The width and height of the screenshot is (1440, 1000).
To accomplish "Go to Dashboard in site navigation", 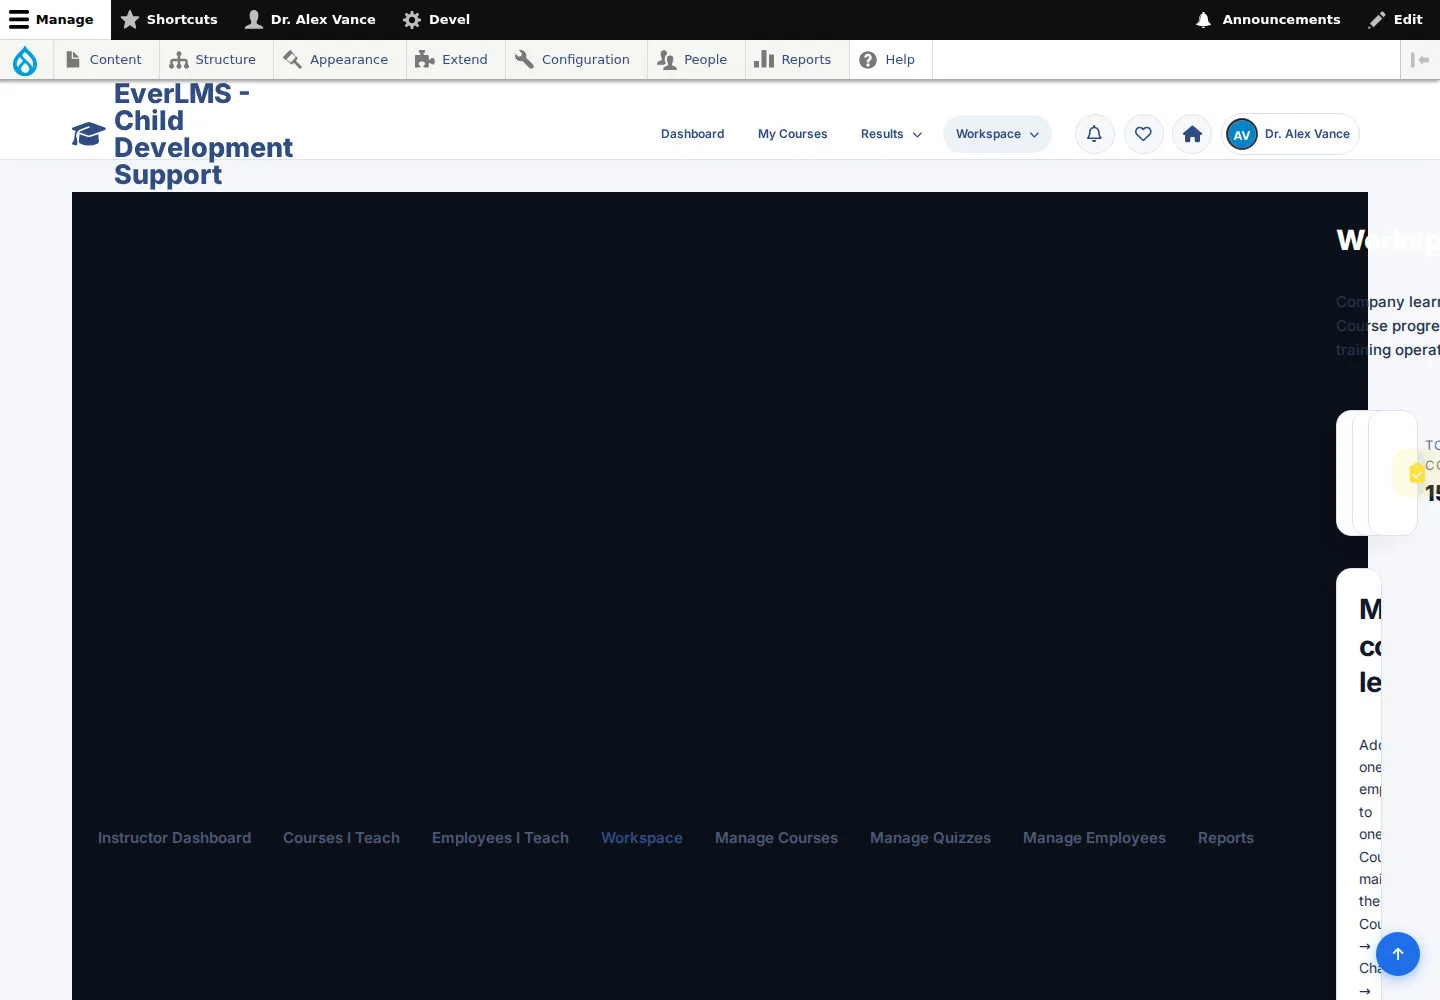I will click(x=692, y=134).
